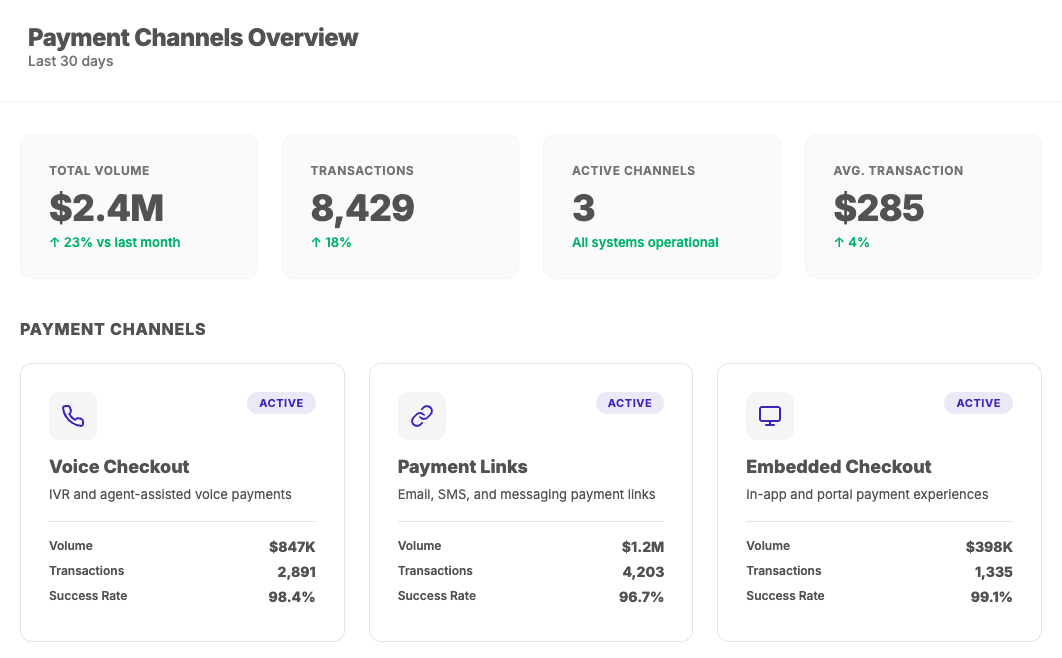This screenshot has width=1062, height=658.
Task: Select the Transactions 8,429 stat card
Action: 400,207
